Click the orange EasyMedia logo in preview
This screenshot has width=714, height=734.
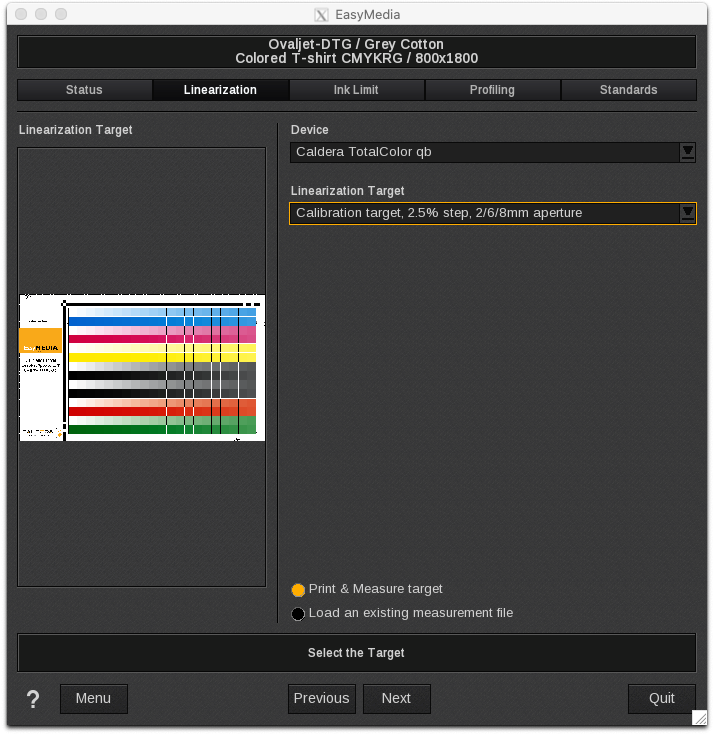[41, 341]
